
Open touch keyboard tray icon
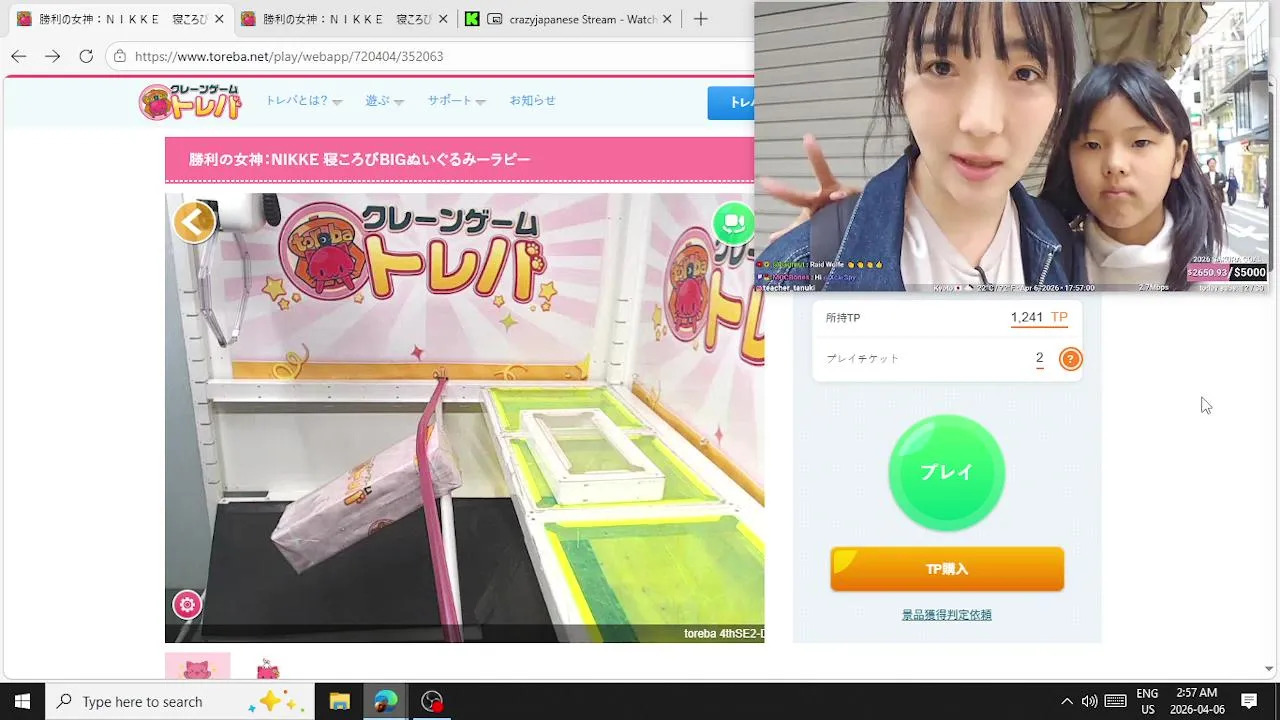point(1116,701)
